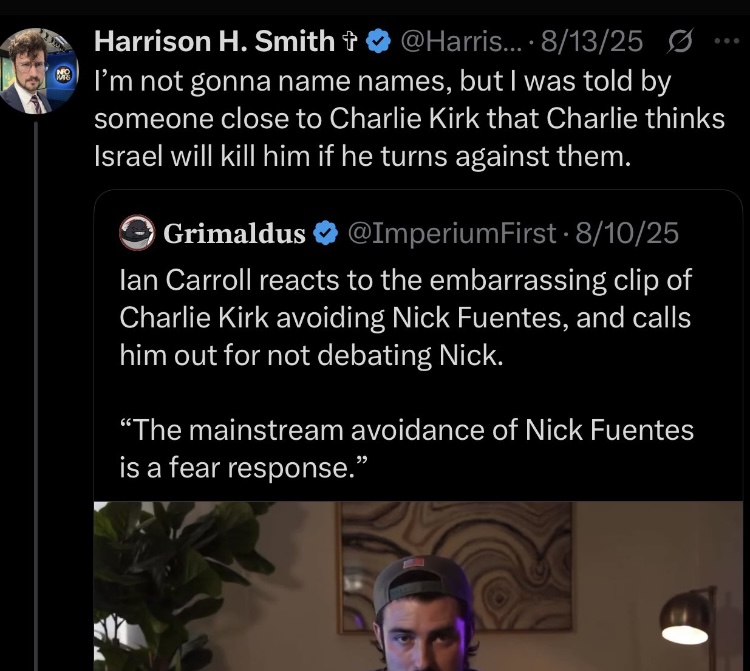Visit the @ImperiumFirst handle
The width and height of the screenshot is (750, 671).
point(450,234)
